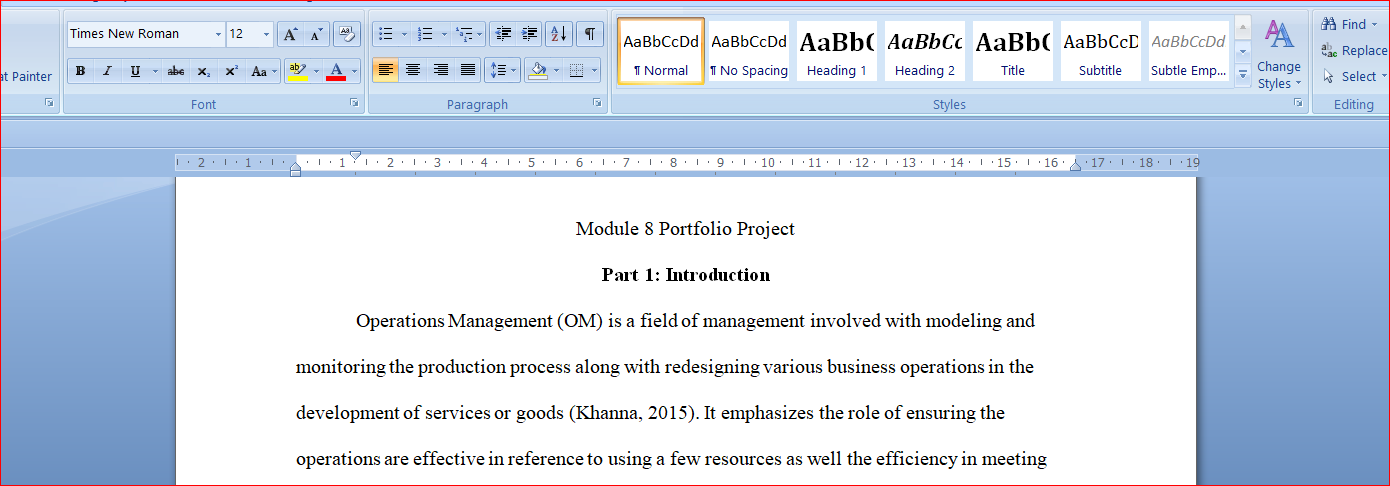Screen dimensions: 1390x486
Task: Toggle Underline formatting
Action: click(134, 71)
